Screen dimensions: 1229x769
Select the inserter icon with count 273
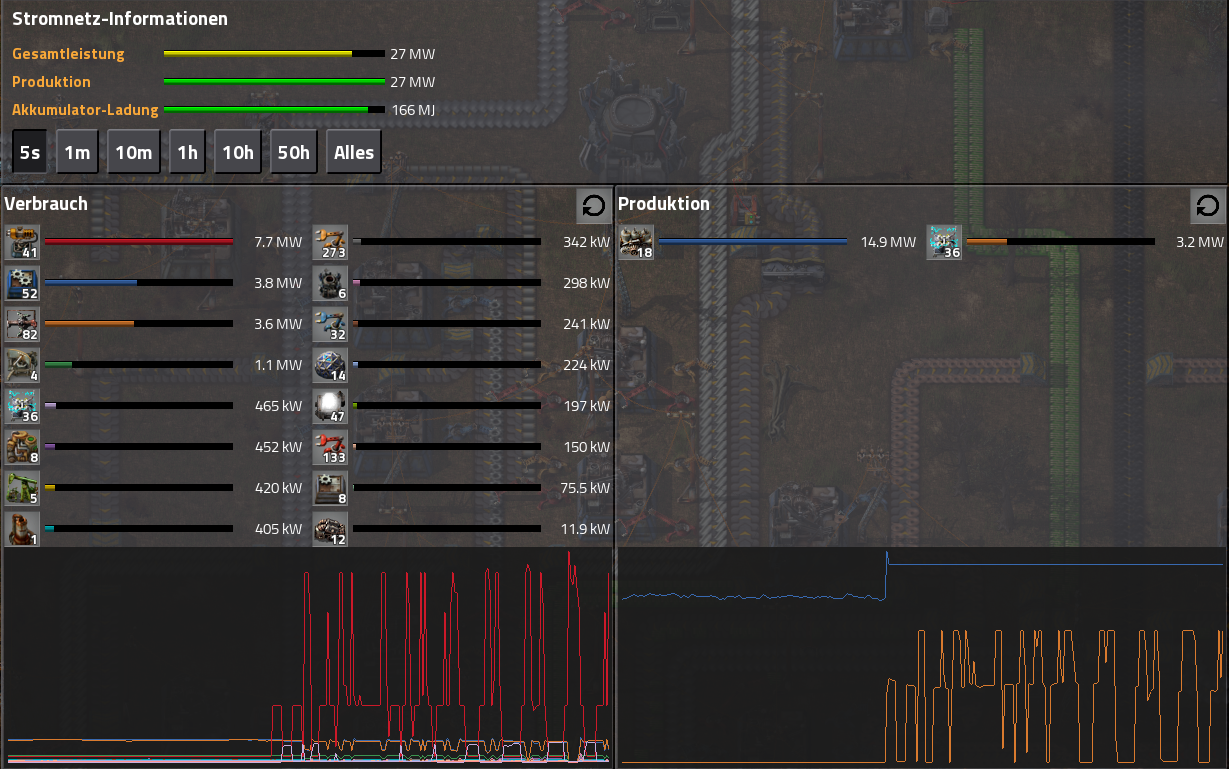pos(330,242)
